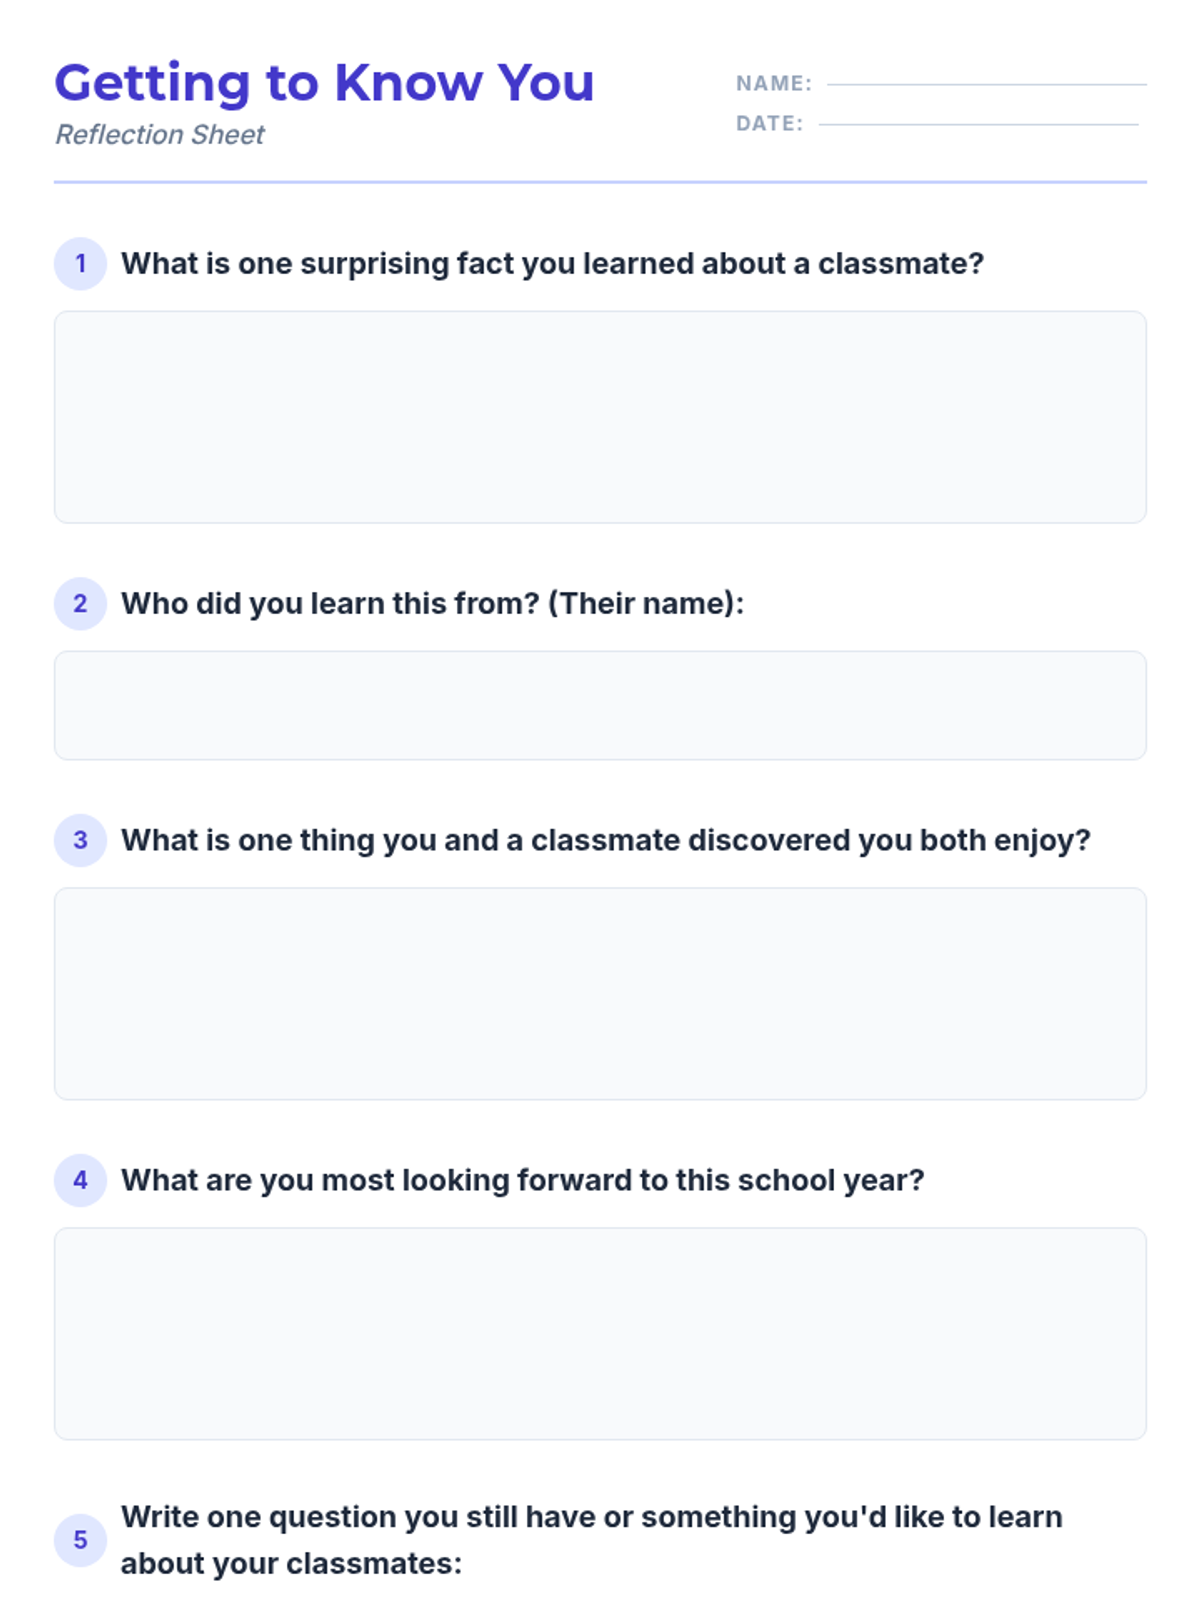Click the 'Who did you learn this from' text

(433, 604)
